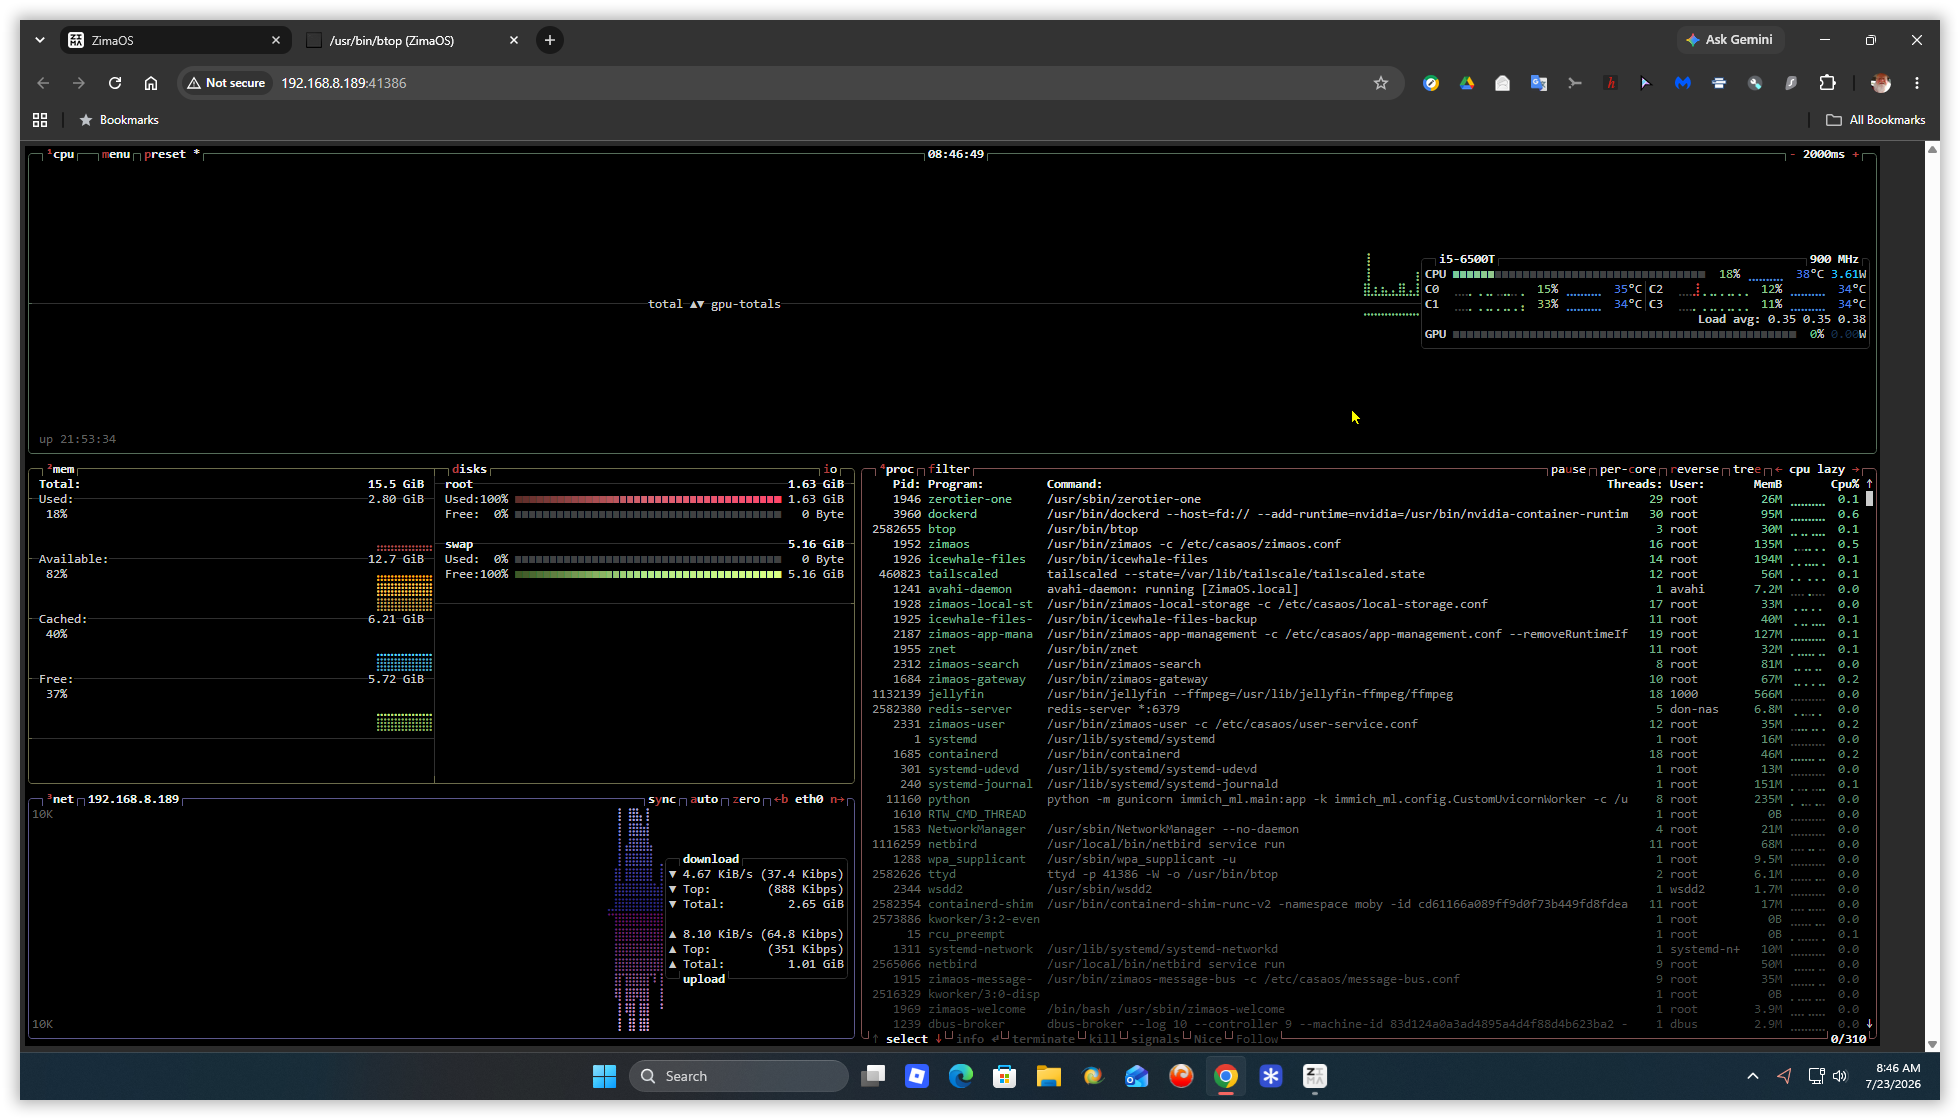
Task: Click info in the process footer
Action: click(x=970, y=1039)
